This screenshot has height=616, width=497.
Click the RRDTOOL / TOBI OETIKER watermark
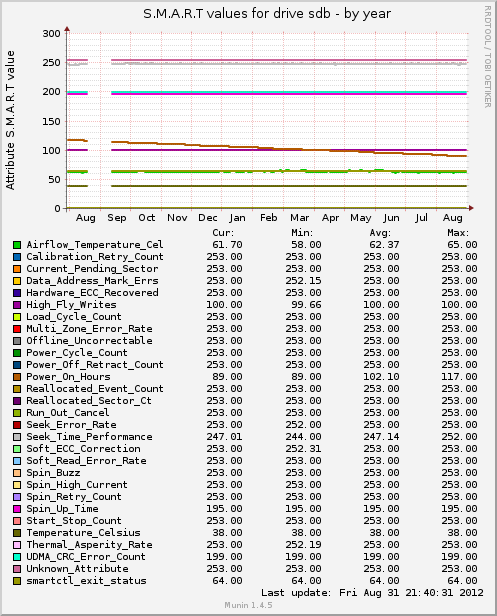coord(488,57)
